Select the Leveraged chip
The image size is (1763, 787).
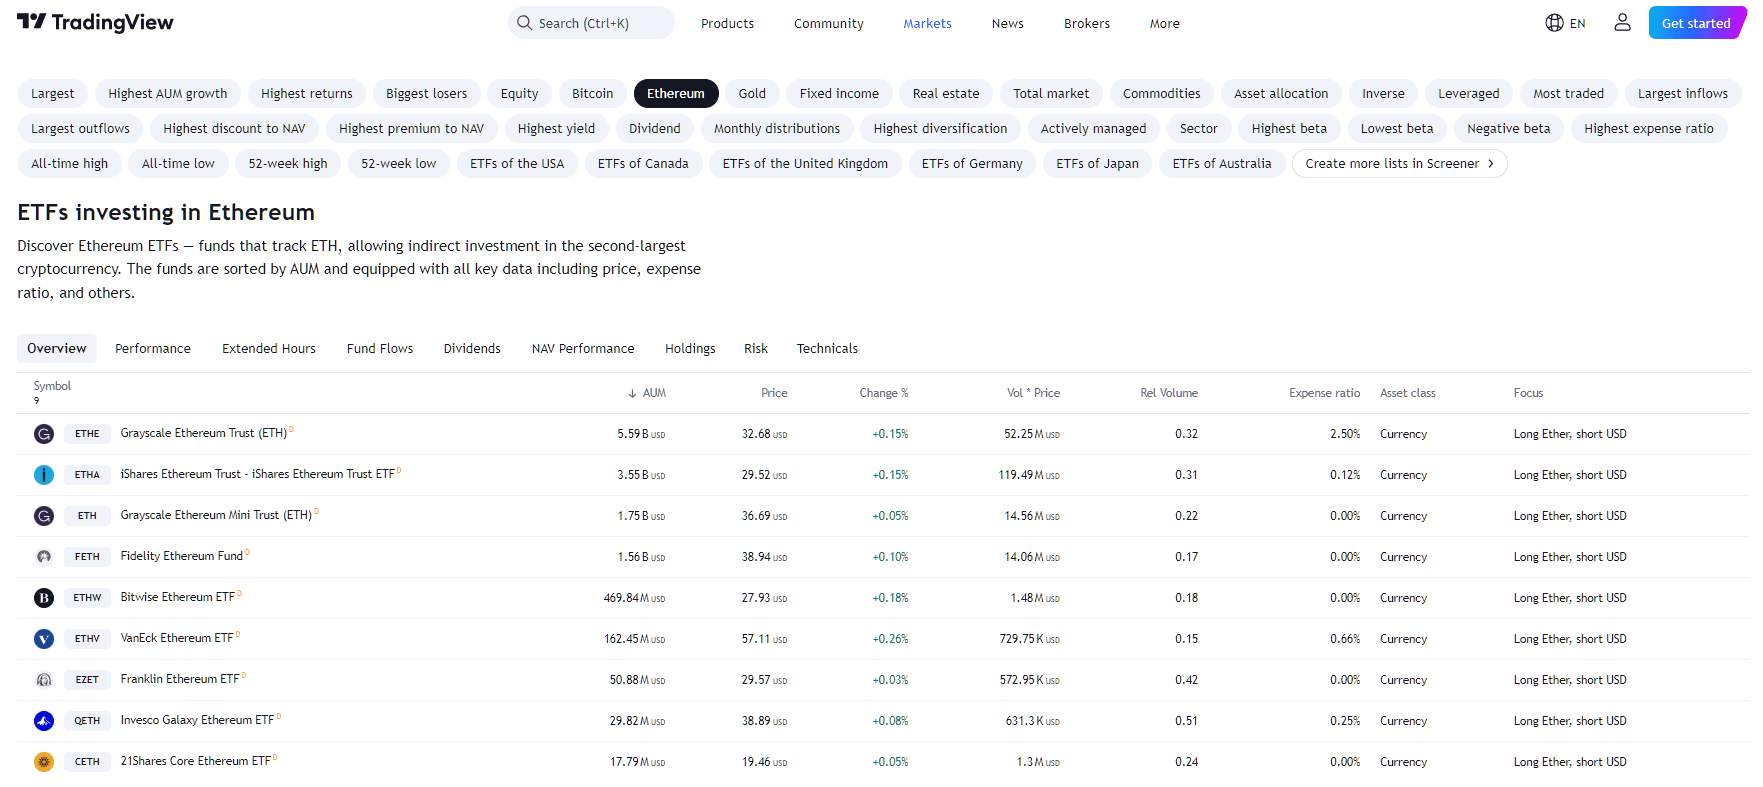click(x=1469, y=93)
